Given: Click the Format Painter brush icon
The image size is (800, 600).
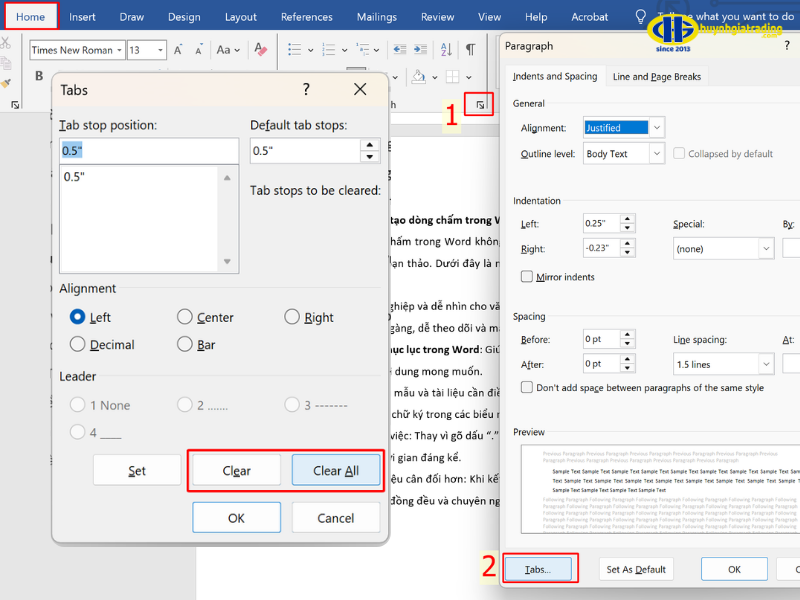Looking at the screenshot, I should (x=6, y=83).
